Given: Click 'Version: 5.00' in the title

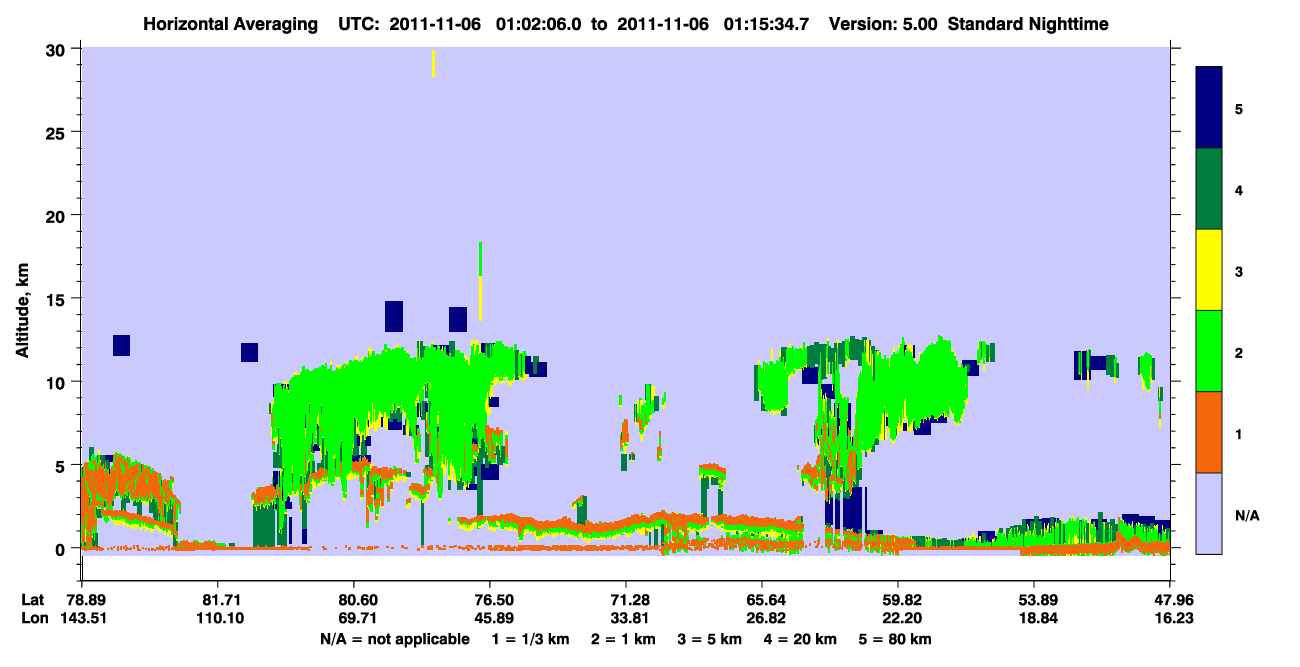Looking at the screenshot, I should [884, 24].
